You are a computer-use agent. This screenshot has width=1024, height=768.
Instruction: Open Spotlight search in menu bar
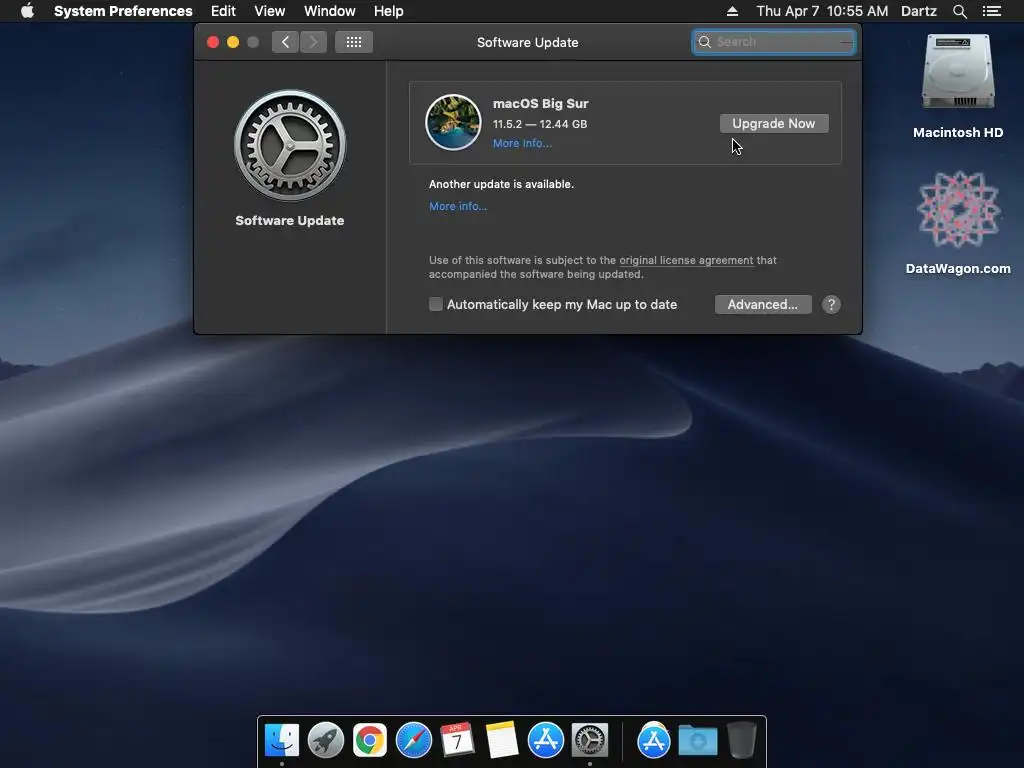(x=959, y=11)
